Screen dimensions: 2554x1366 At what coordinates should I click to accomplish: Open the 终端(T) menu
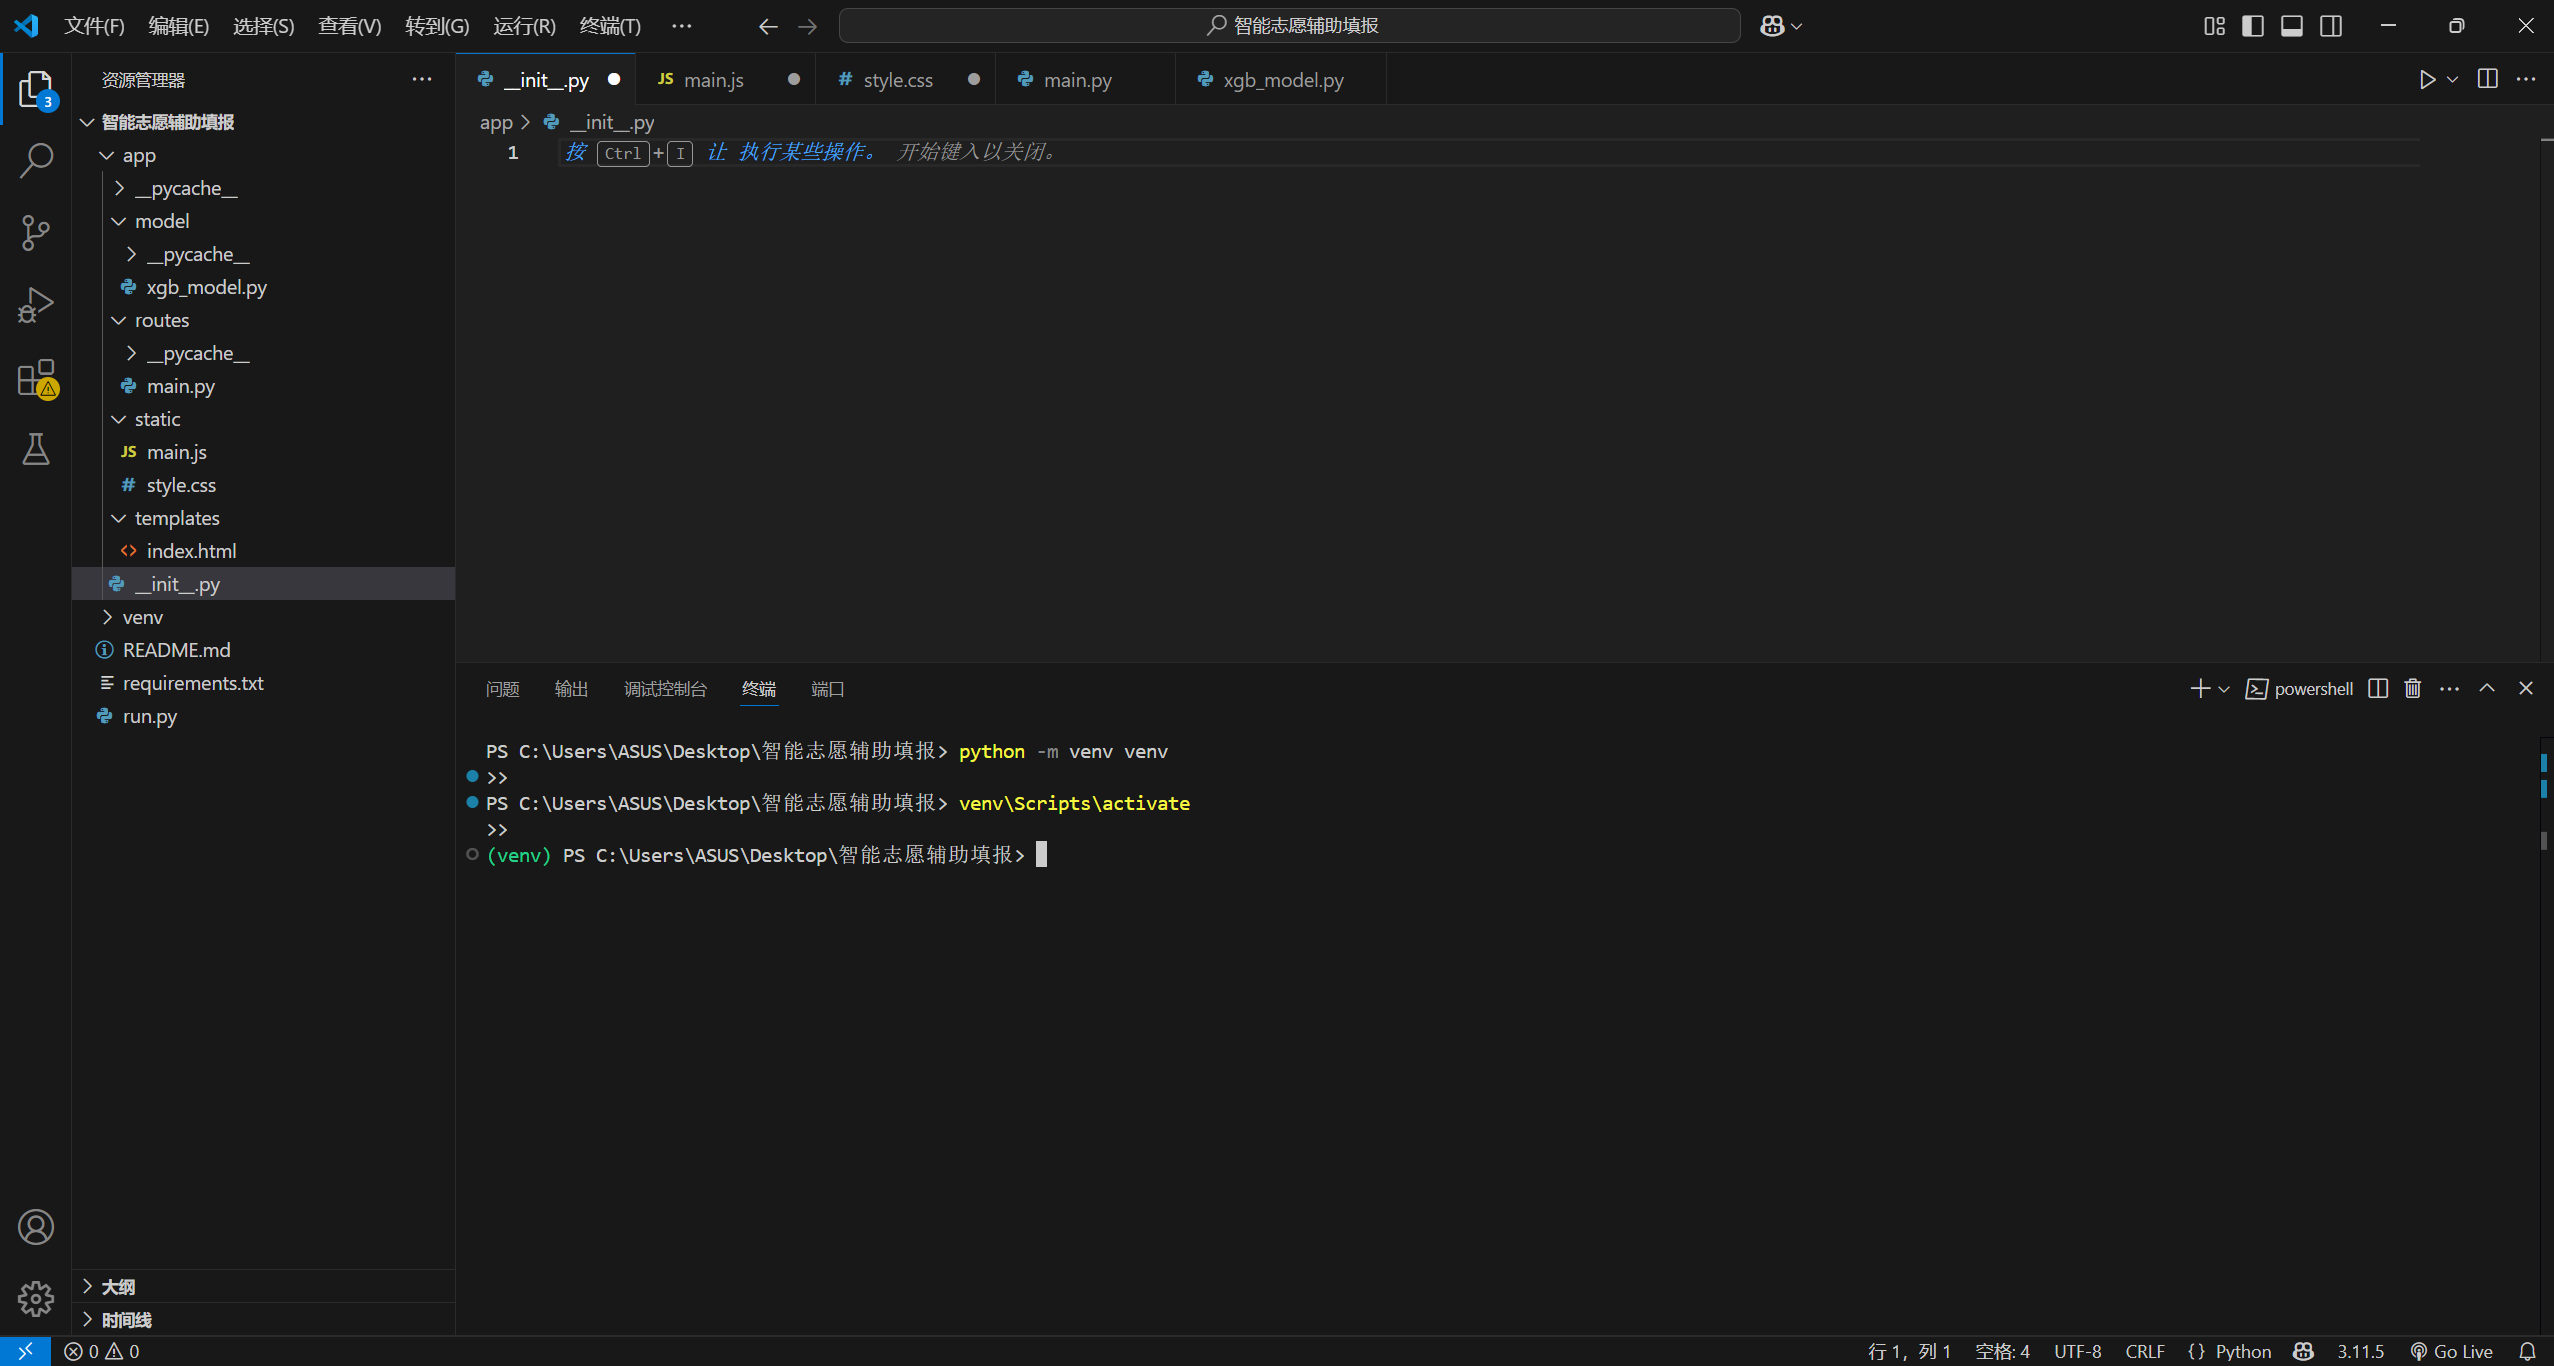610,25
